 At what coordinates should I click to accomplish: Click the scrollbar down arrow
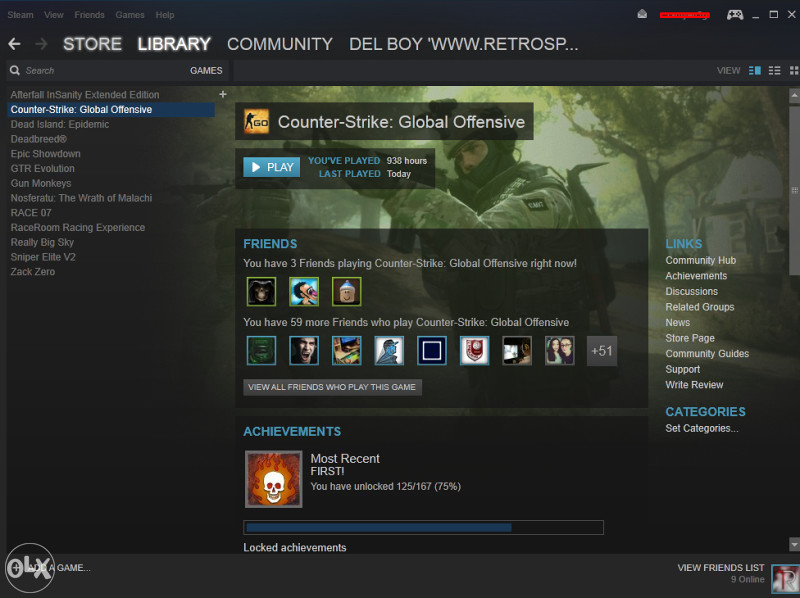click(x=794, y=544)
